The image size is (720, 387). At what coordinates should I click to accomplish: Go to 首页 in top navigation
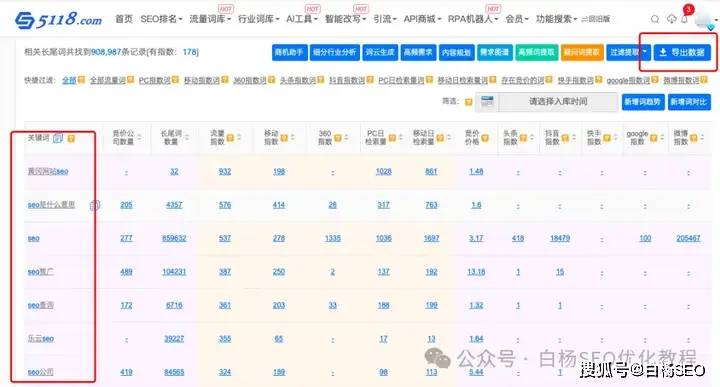point(124,19)
